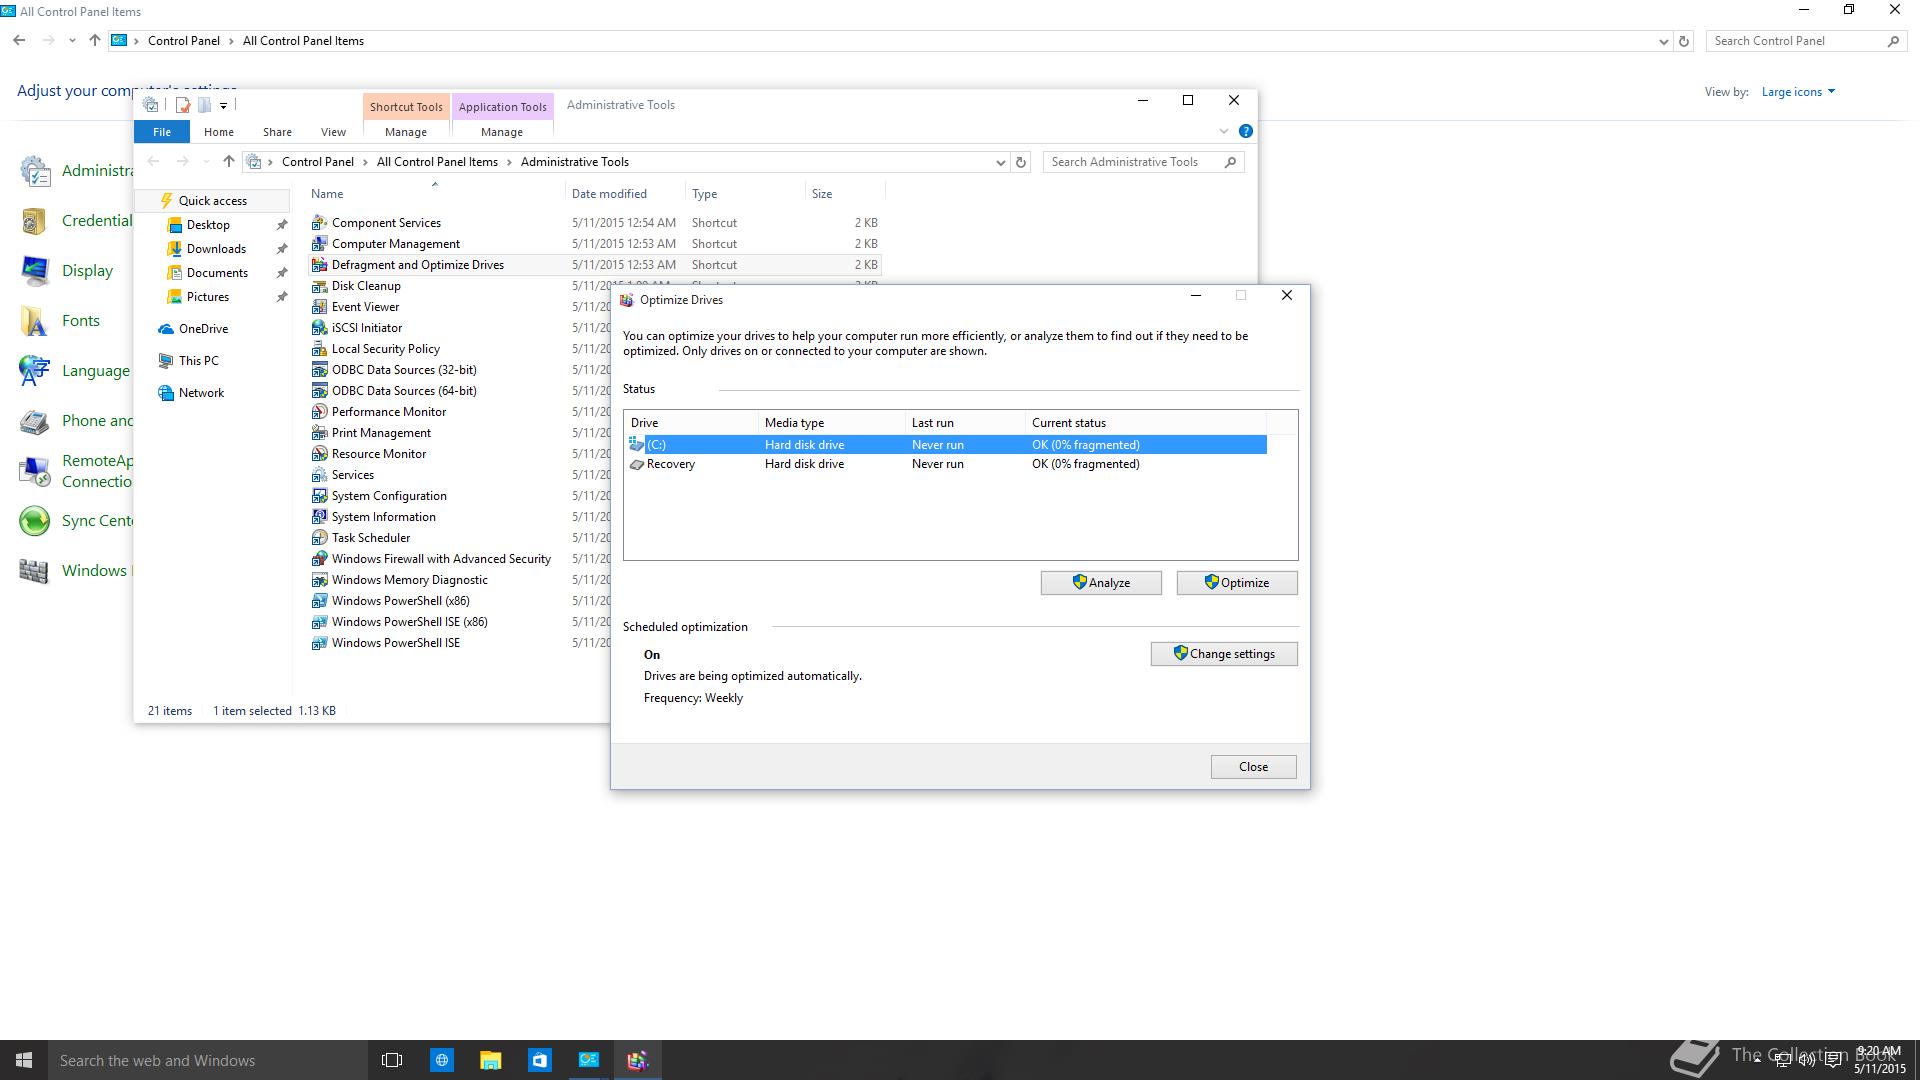Switch to the Share ribbon tab
This screenshot has width=1920, height=1080.
pos(277,132)
